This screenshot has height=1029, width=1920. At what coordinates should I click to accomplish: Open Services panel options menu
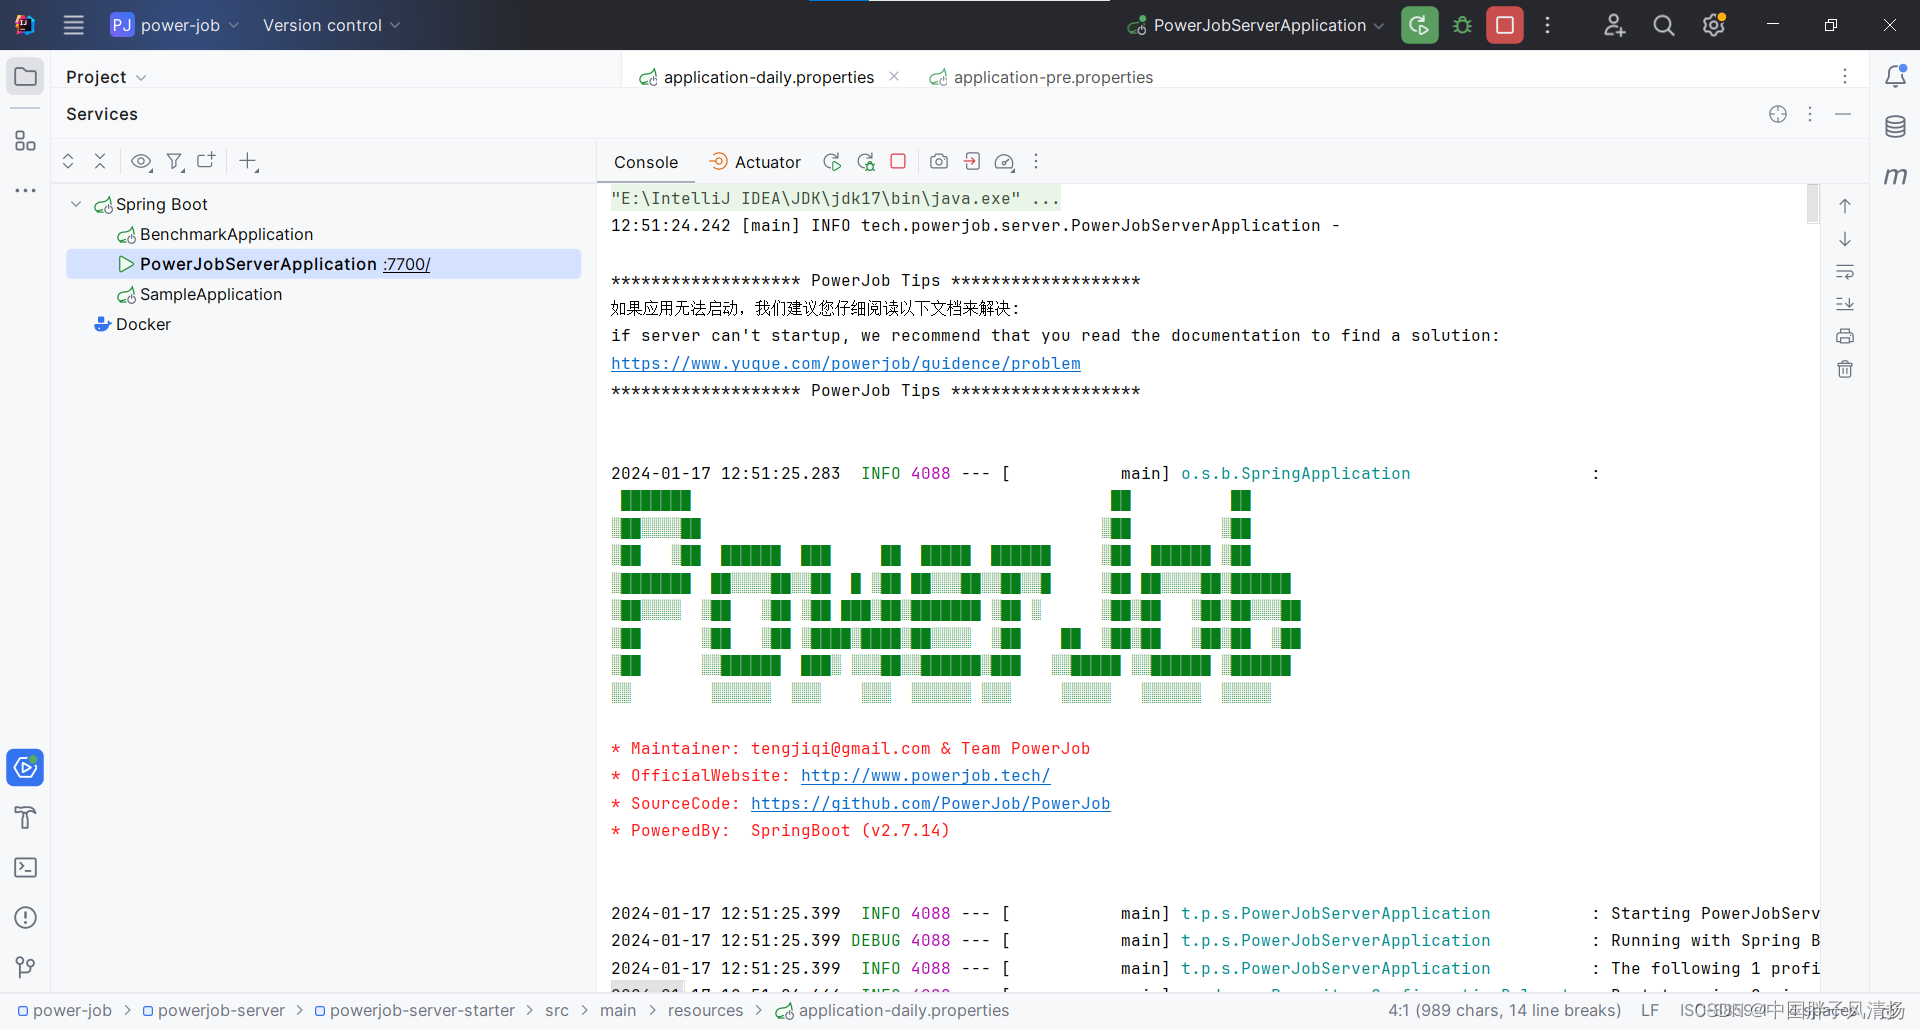pyautogui.click(x=1810, y=114)
